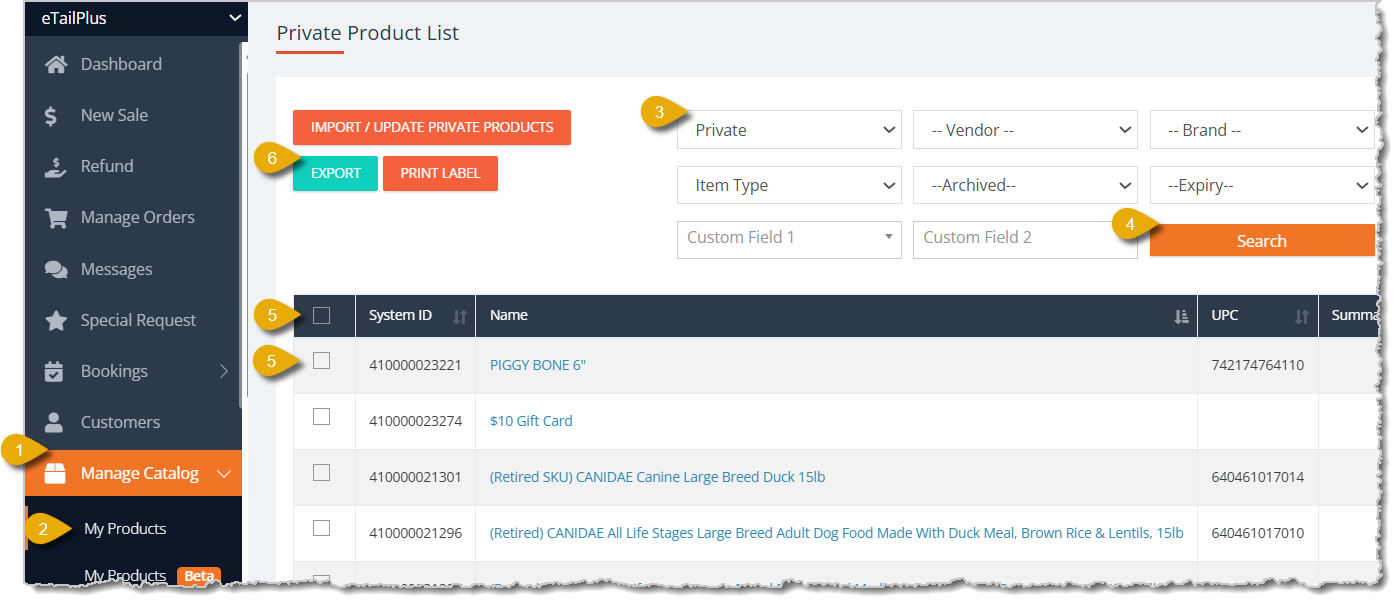
Task: Check the $10 Gift Card row checkbox
Action: pyautogui.click(x=321, y=417)
